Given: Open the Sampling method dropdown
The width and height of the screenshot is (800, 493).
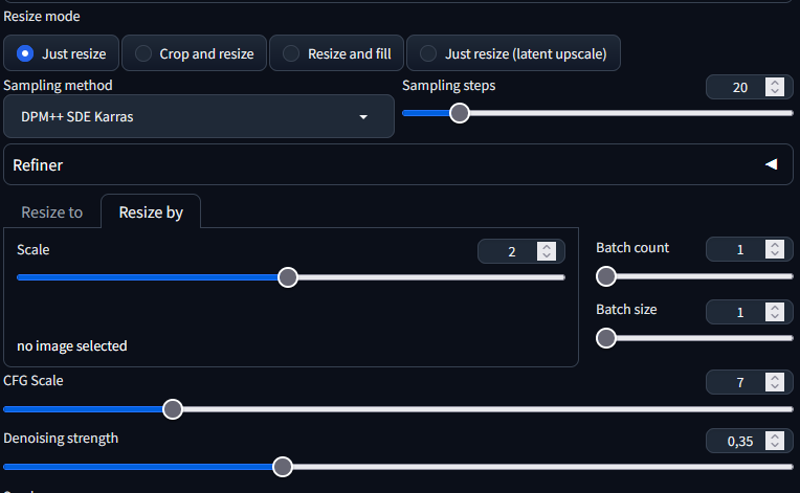Looking at the screenshot, I should (199, 116).
